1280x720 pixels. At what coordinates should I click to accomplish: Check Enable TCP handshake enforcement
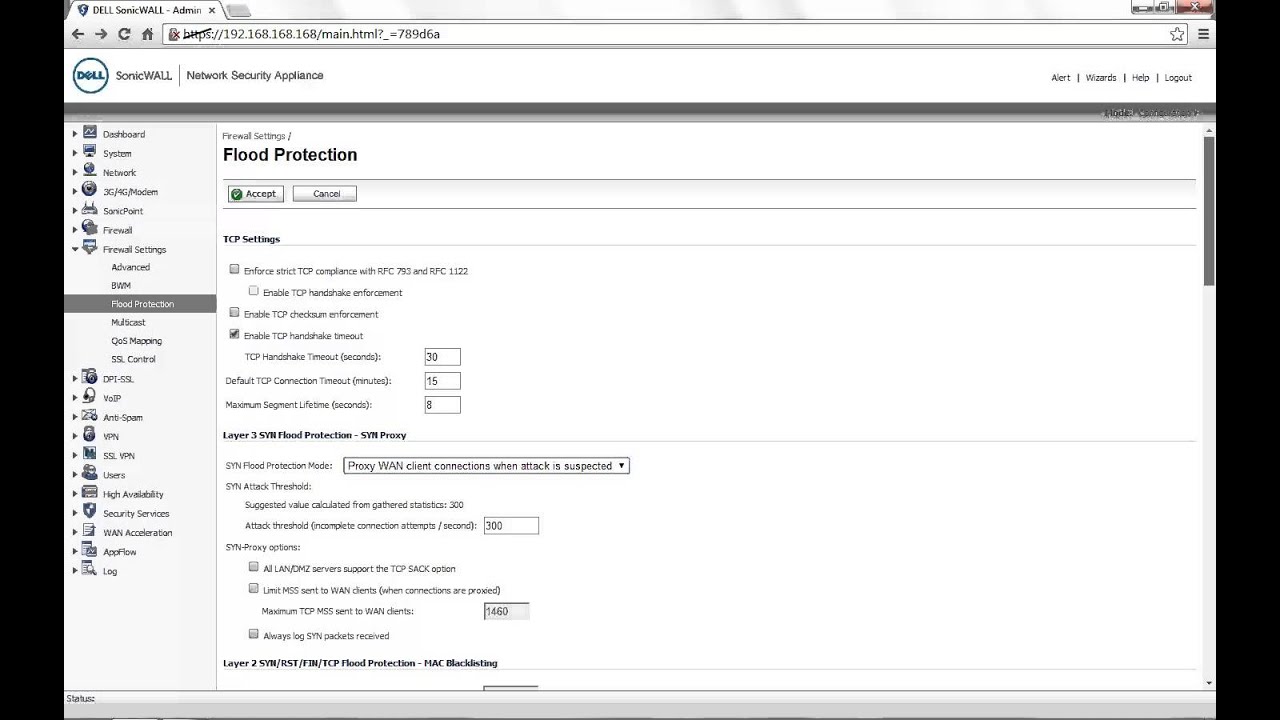coord(254,291)
